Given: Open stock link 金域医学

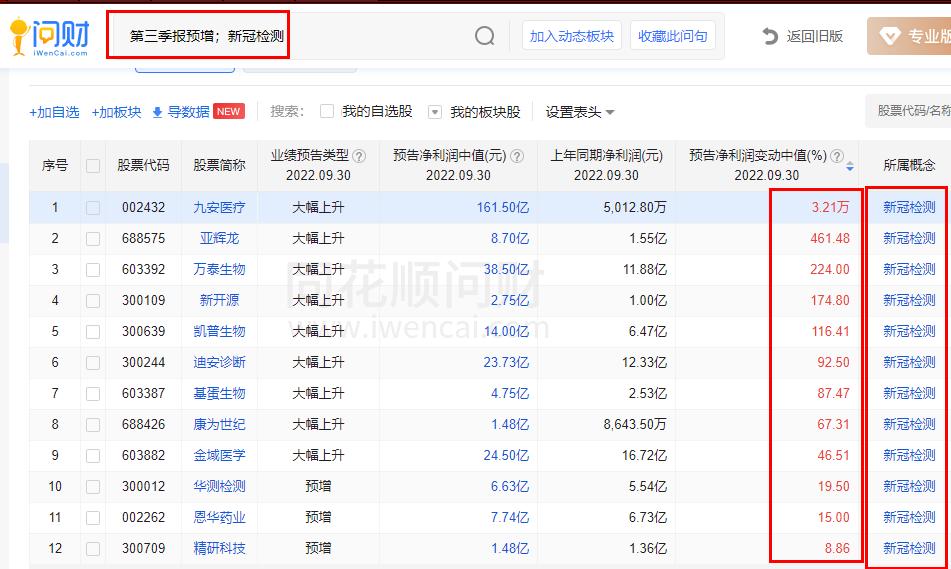Looking at the screenshot, I should 219,455.
